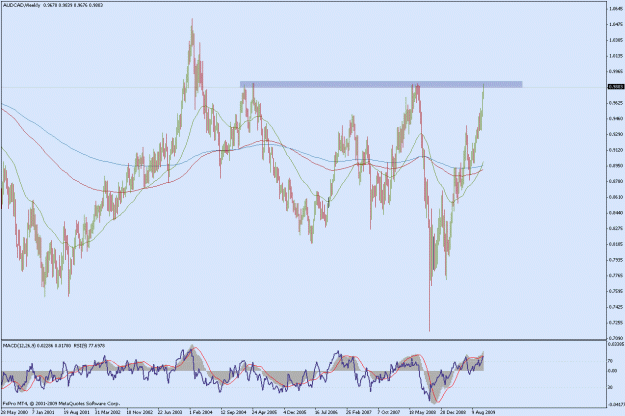
Task: Click the MACD(12,26,9) indicator label
Action: tap(19, 346)
